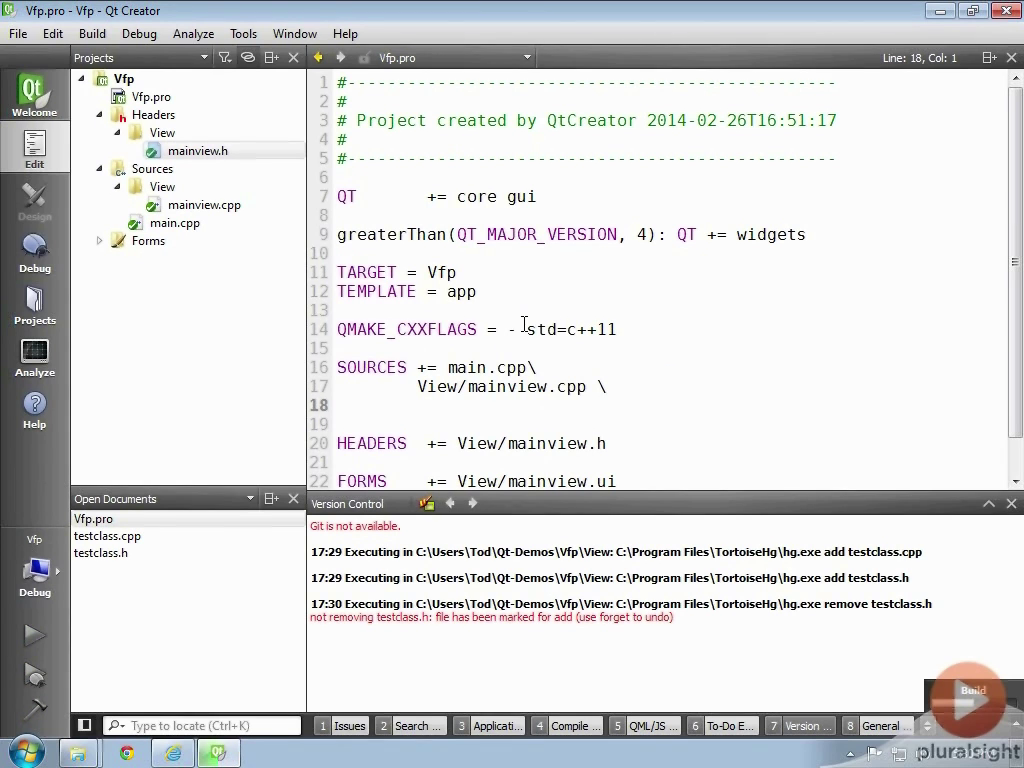Show the QML/JS Console pane
Image resolution: width=1024 pixels, height=768 pixels.
click(645, 726)
